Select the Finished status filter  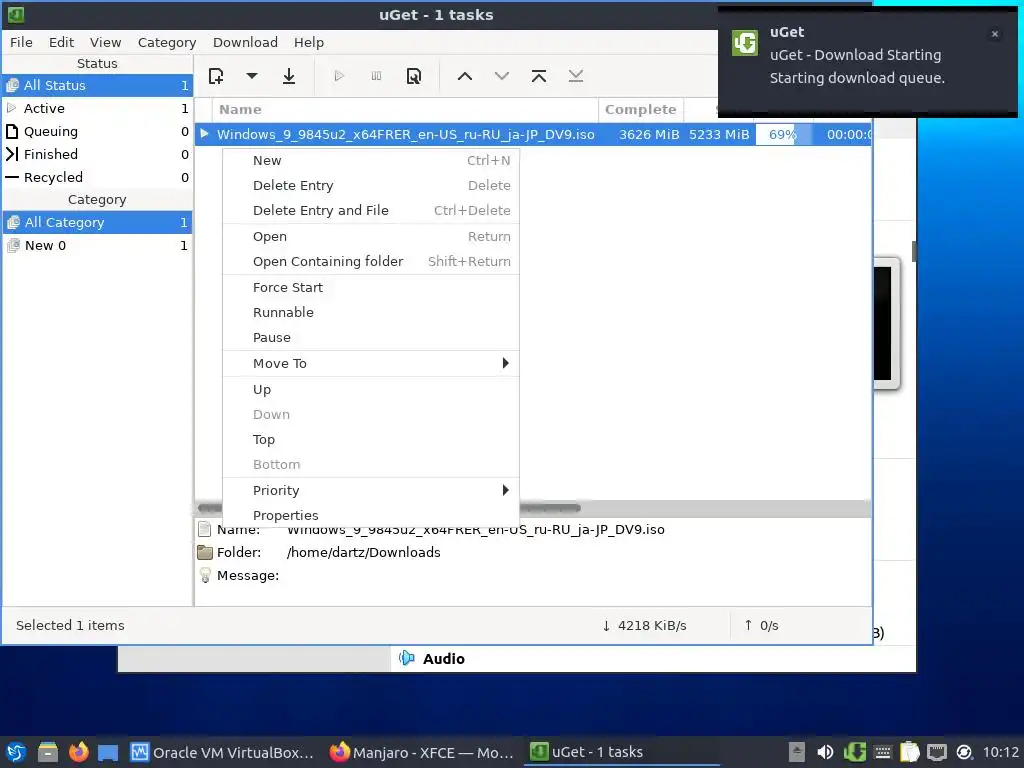point(97,154)
